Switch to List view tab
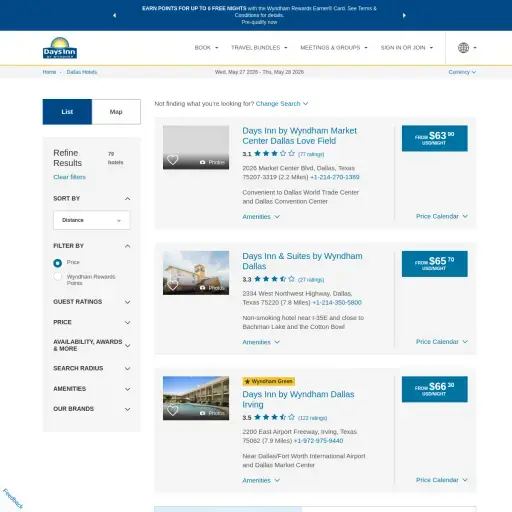 67,112
